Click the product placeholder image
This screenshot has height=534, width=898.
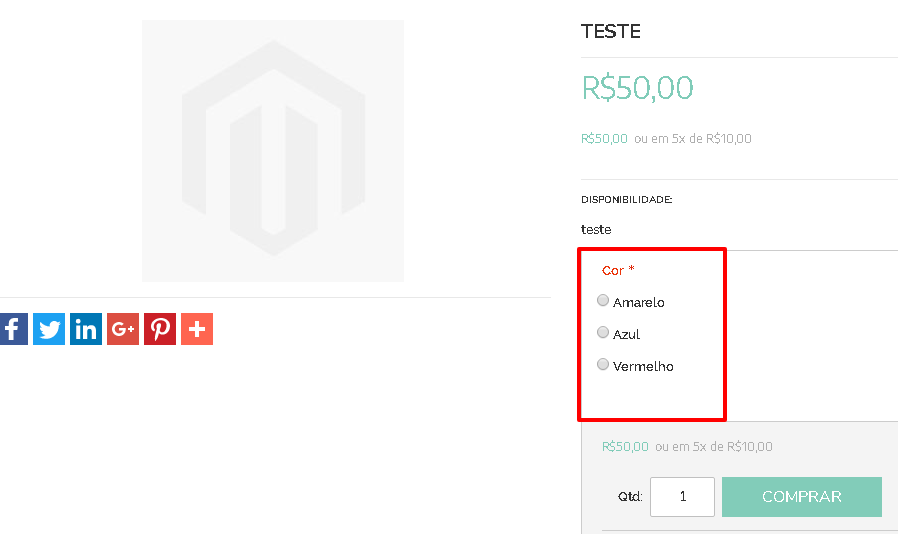tap(273, 151)
